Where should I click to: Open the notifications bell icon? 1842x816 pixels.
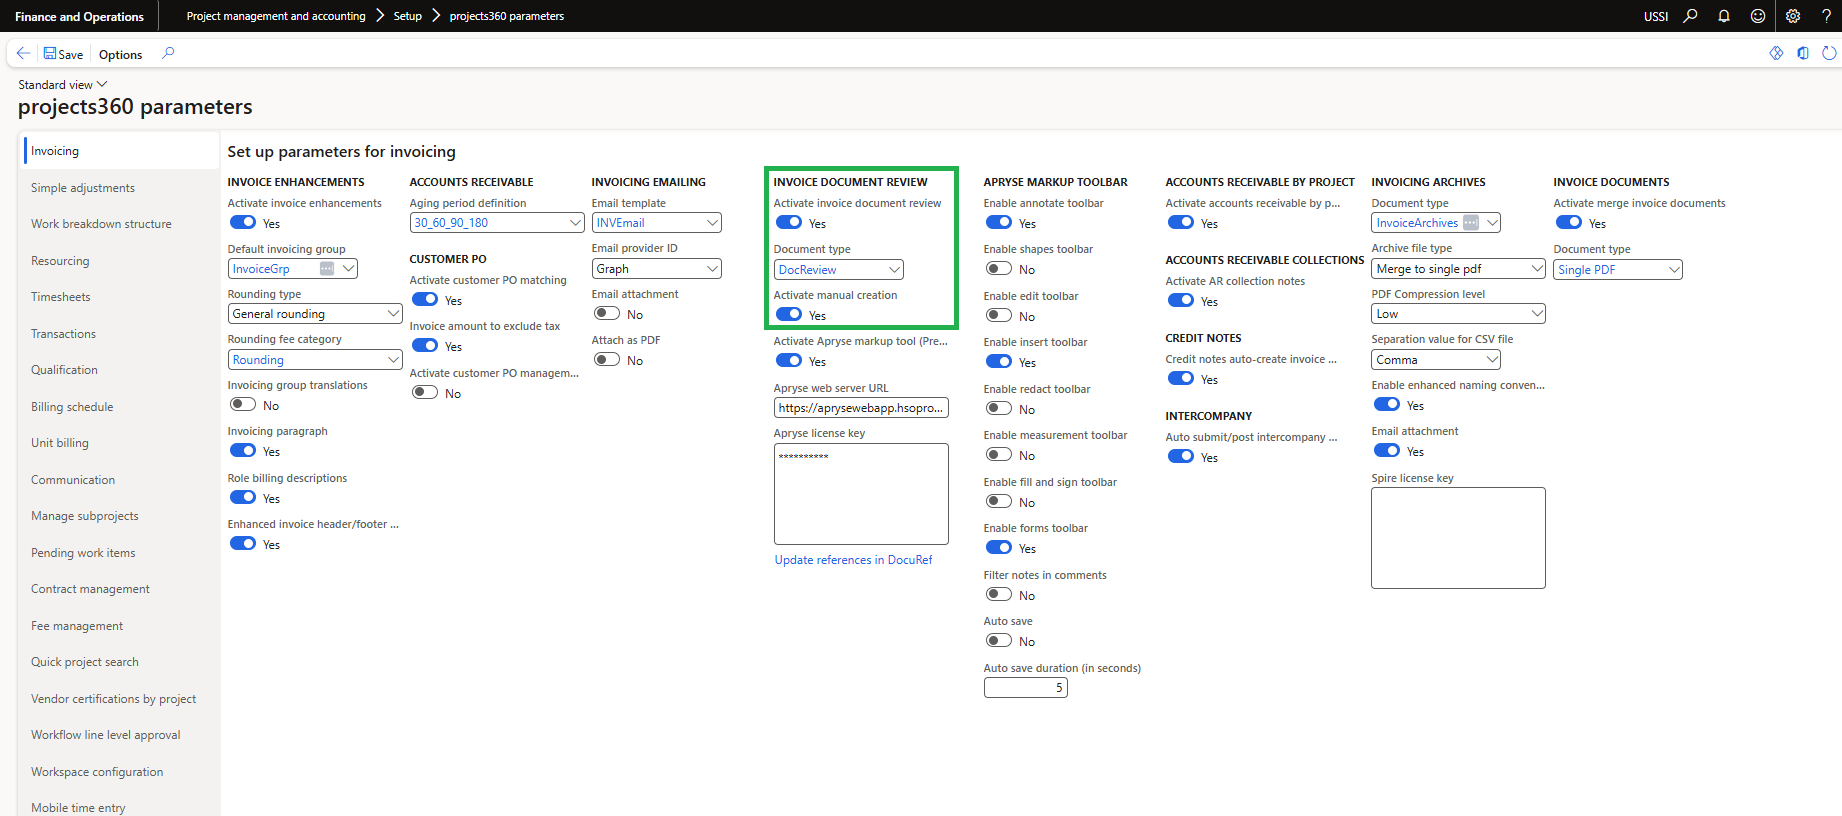1724,16
